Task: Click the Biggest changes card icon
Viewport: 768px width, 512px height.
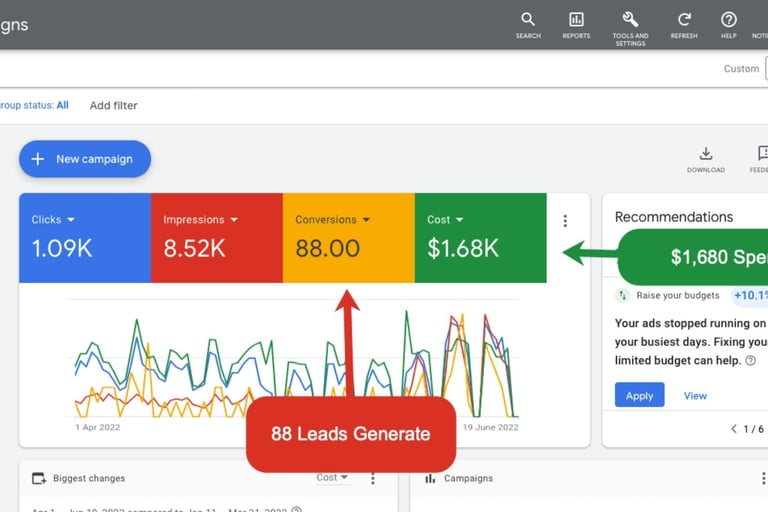Action: tap(39, 478)
